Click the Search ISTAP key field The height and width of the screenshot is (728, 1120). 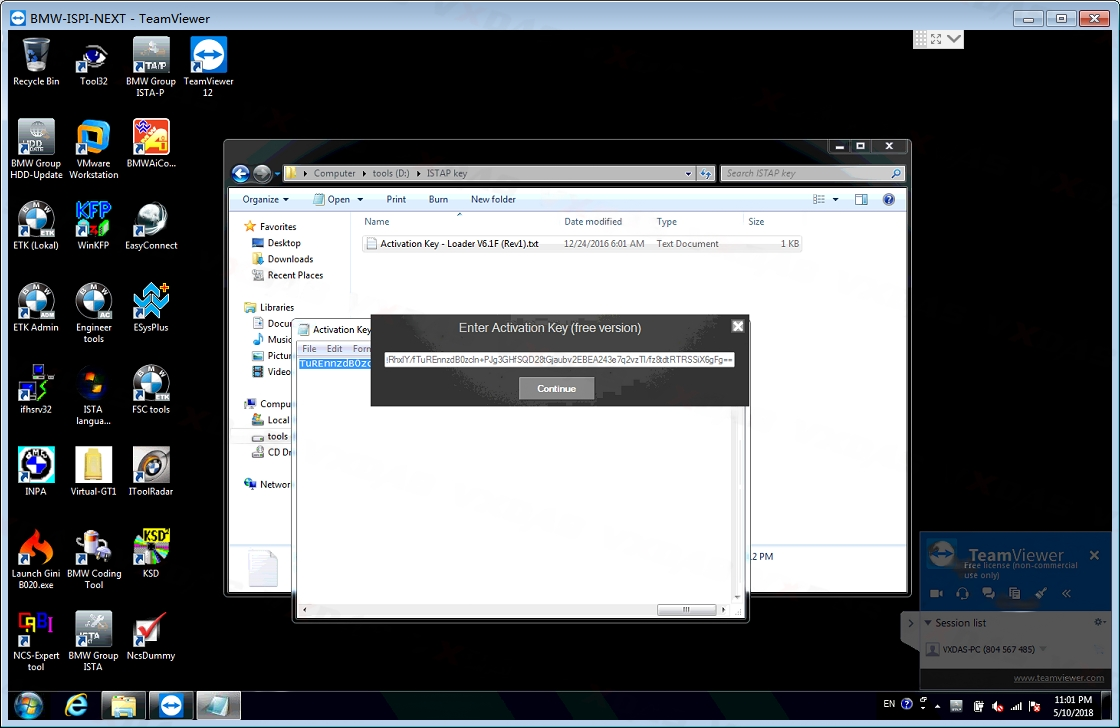pyautogui.click(x=812, y=174)
